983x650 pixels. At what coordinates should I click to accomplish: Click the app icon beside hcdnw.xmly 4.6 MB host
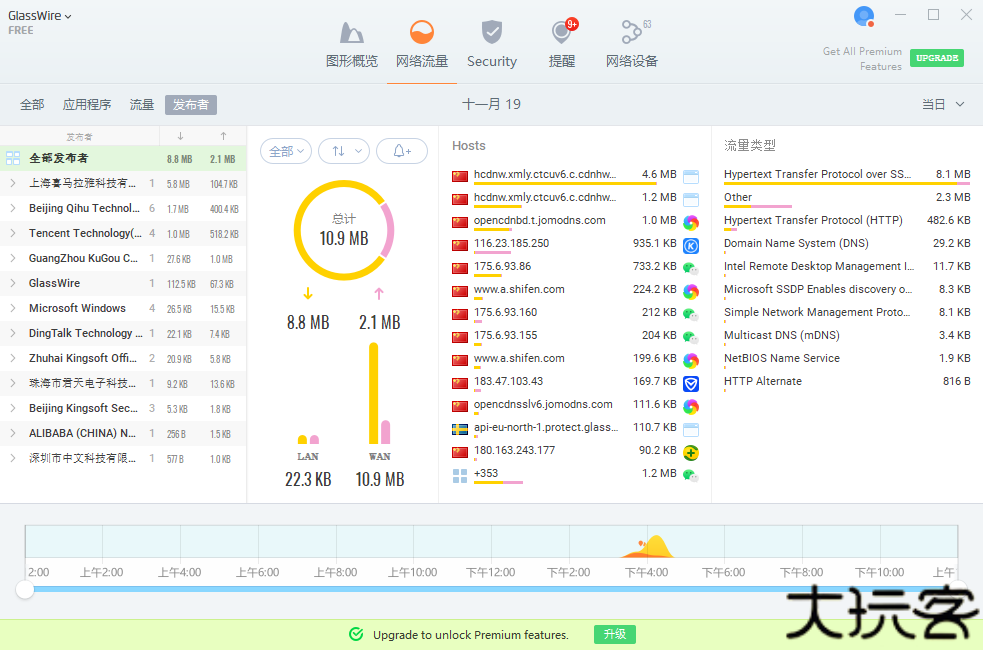[x=691, y=177]
